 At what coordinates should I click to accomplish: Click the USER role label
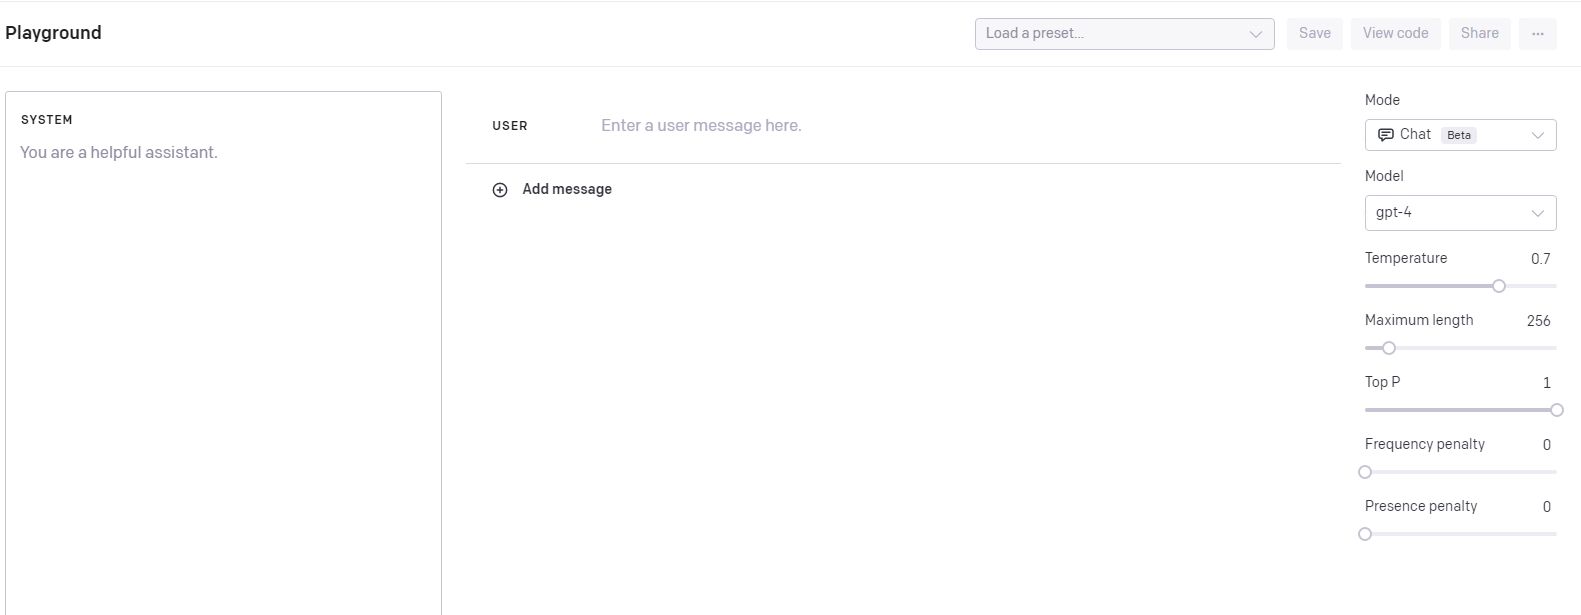click(x=510, y=126)
